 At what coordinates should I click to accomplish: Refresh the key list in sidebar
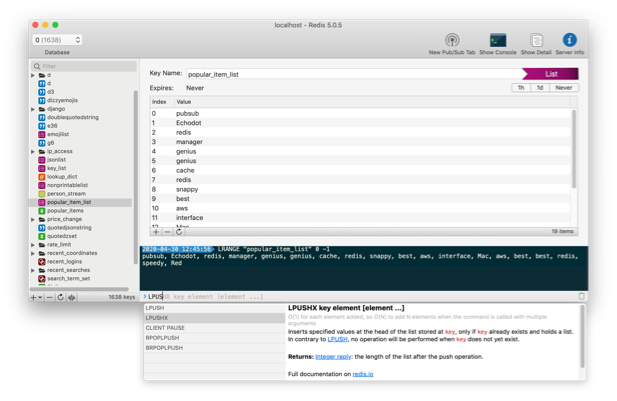point(61,297)
